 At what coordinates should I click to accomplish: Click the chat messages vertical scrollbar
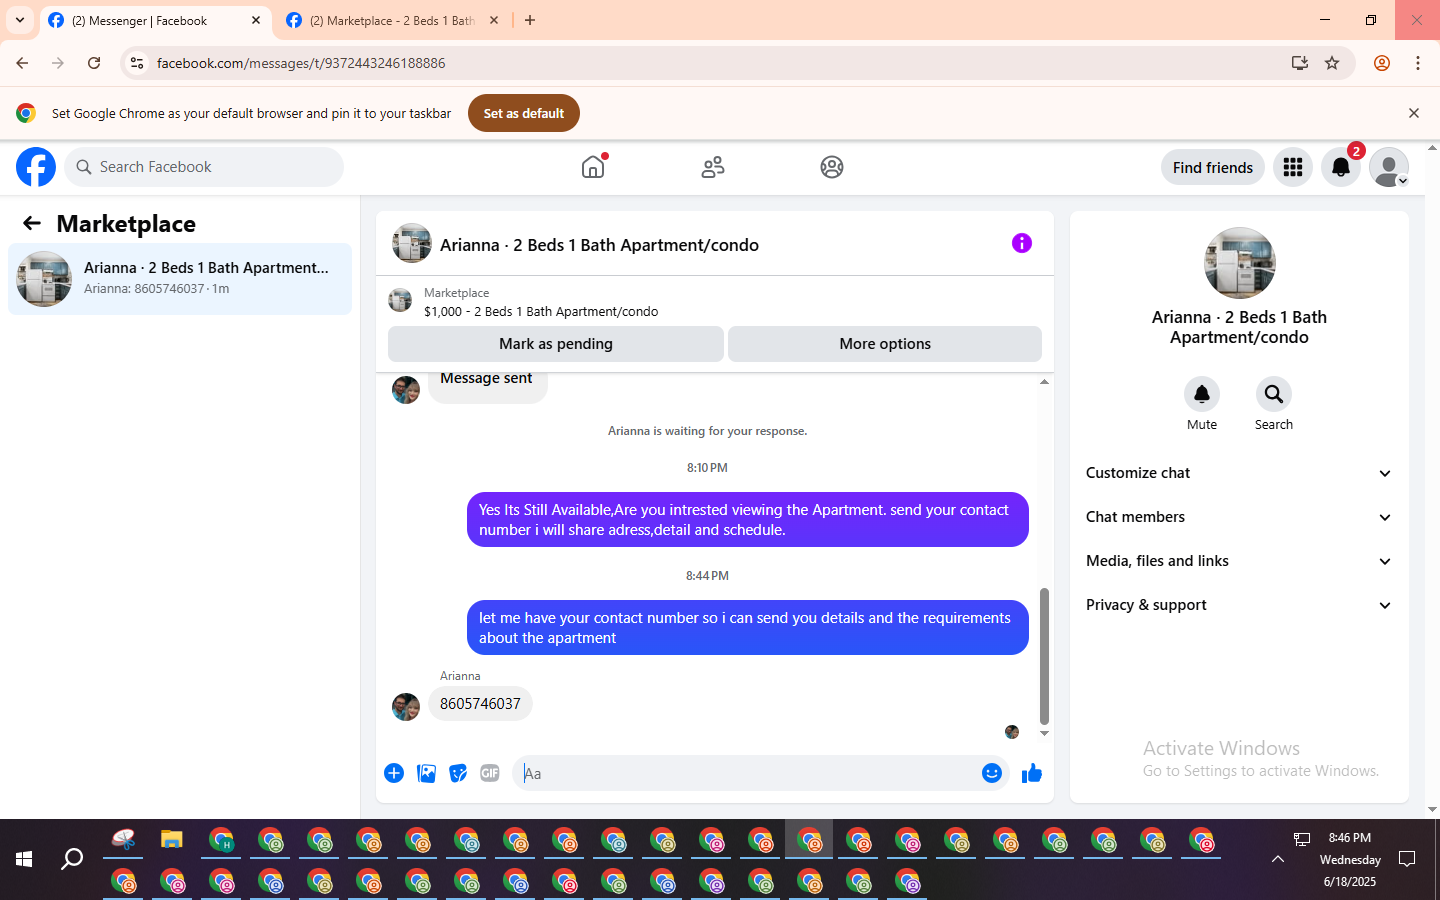click(x=1044, y=655)
